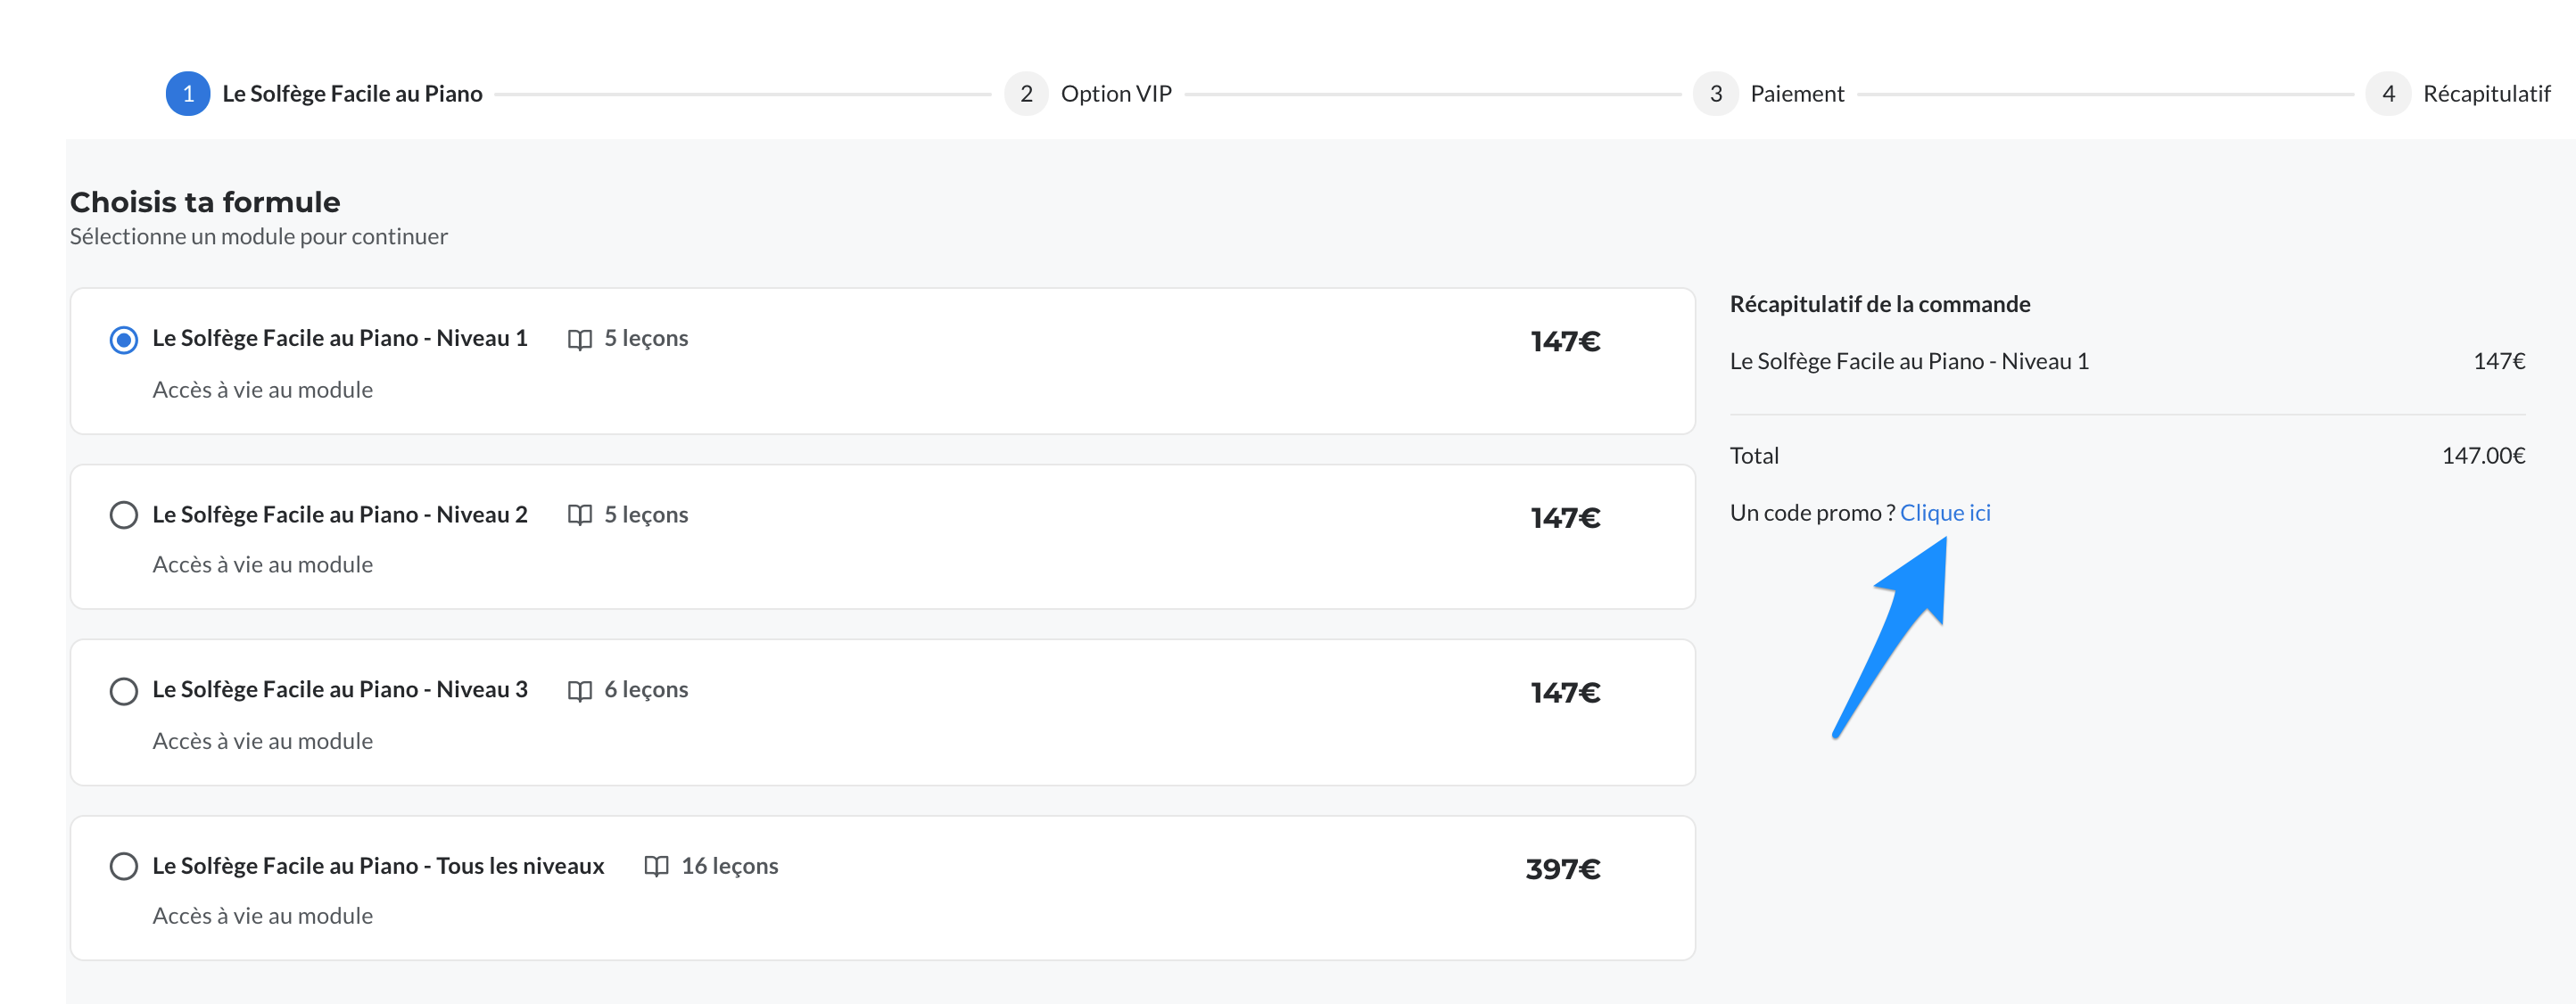Select the Niveau 2 radio button
Viewport: 2576px width, 1004px height.
124,515
